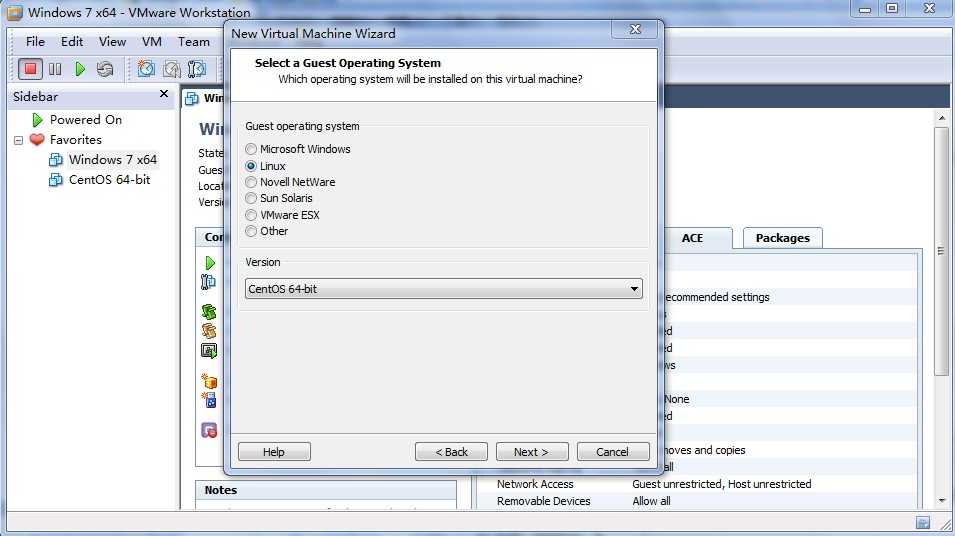The width and height of the screenshot is (955, 536).
Task: Cancel the New Virtual Machine Wizard
Action: tap(613, 452)
